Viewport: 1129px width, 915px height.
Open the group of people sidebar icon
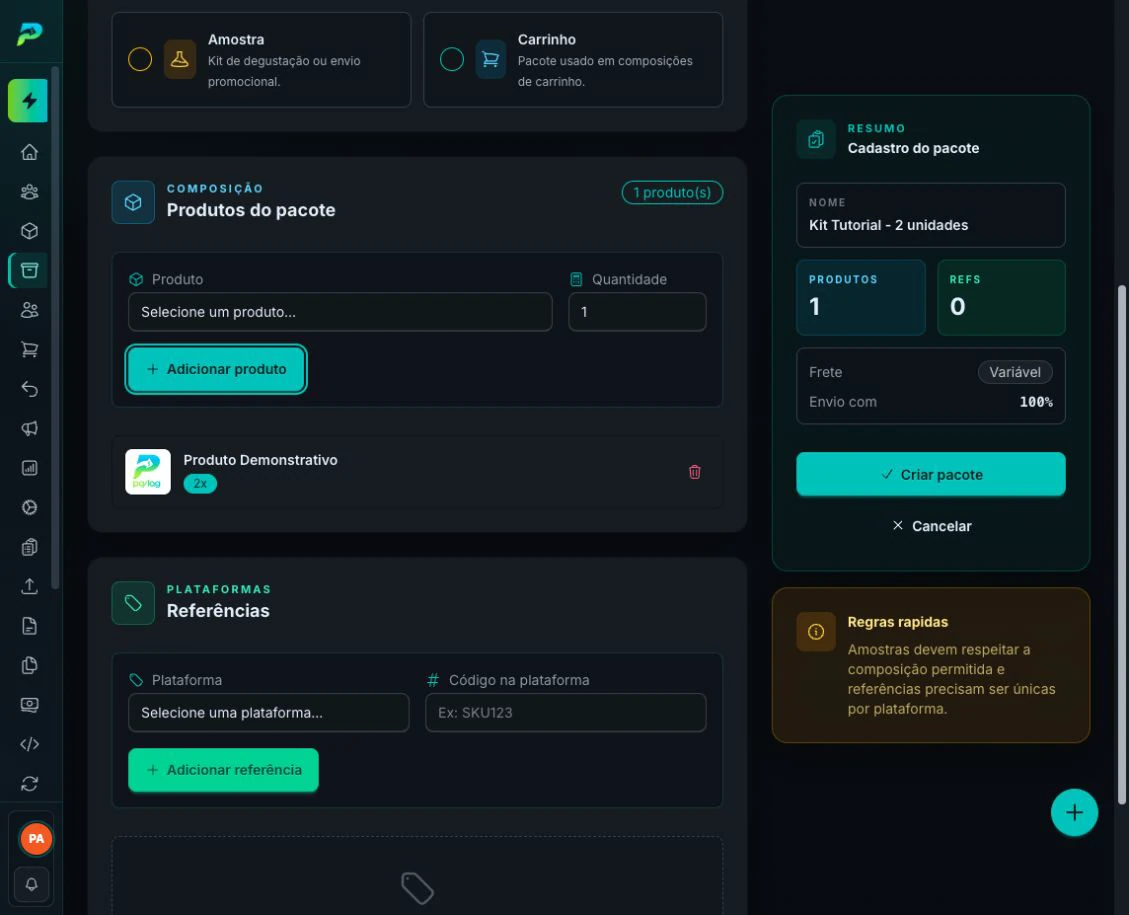click(29, 191)
